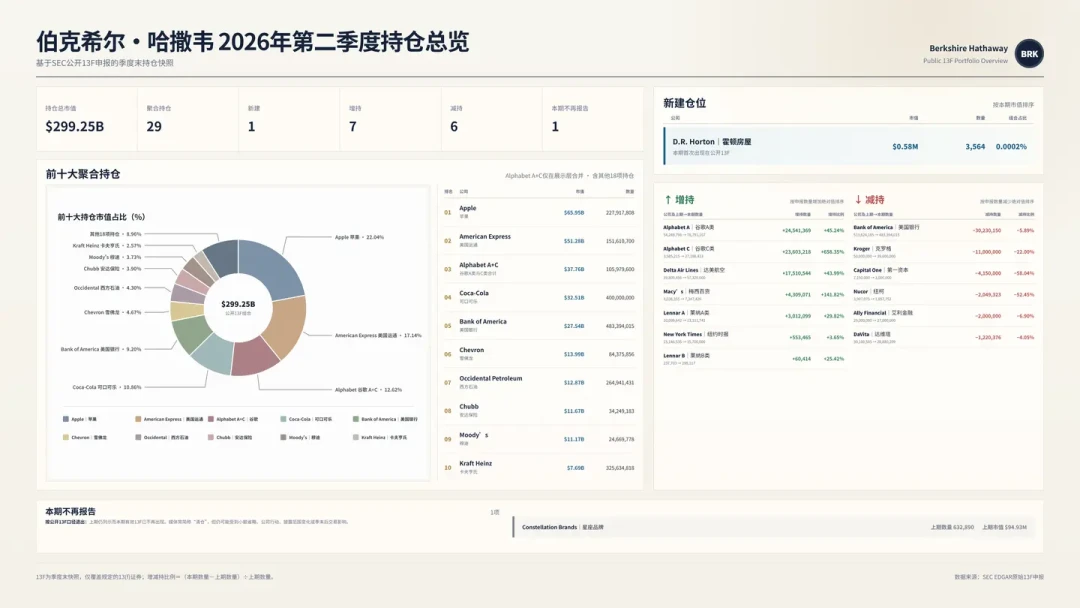
Task: Click the green up arrow beside 增持
Action: coord(667,200)
